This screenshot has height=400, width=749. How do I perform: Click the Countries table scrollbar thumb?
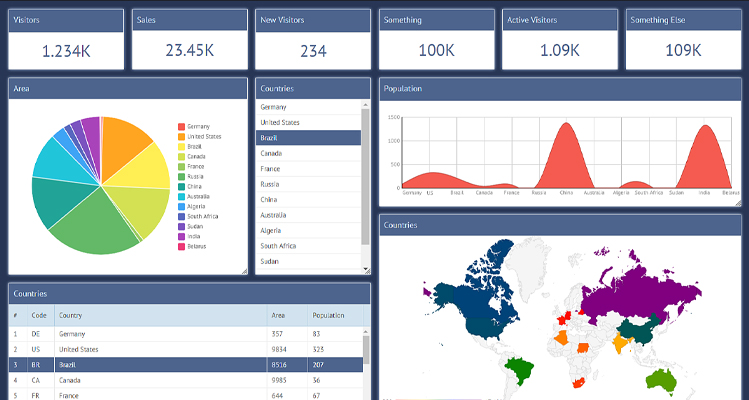point(366,350)
